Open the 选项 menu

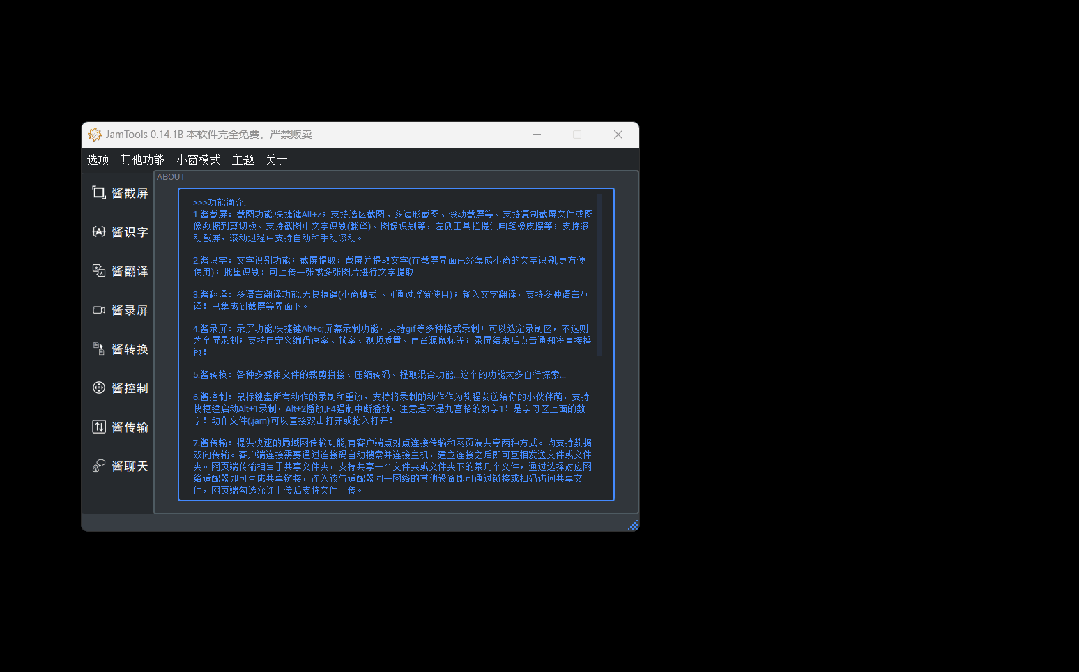tap(98, 160)
